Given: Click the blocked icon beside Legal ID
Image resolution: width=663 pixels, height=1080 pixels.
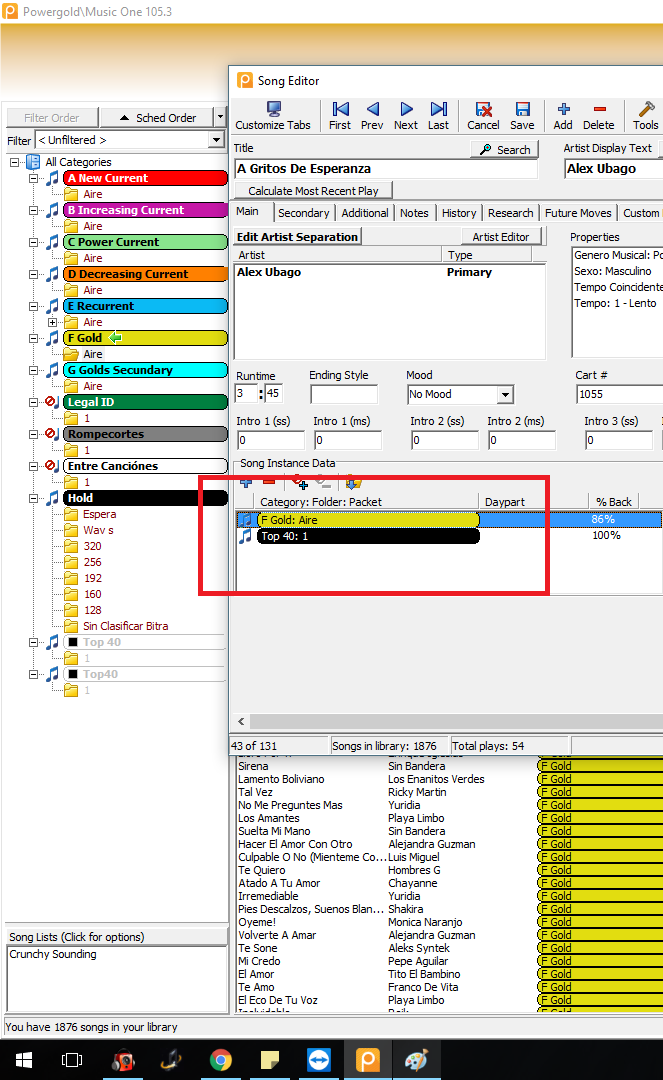Looking at the screenshot, I should 52,402.
